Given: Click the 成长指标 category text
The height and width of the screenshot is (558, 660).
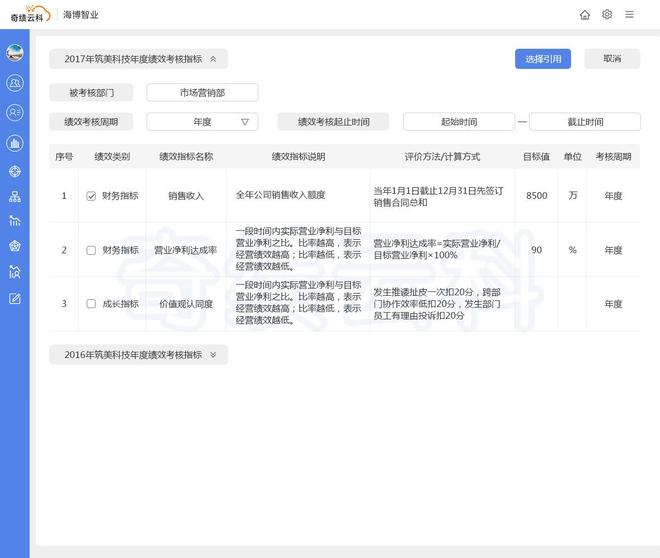Looking at the screenshot, I should tap(120, 304).
